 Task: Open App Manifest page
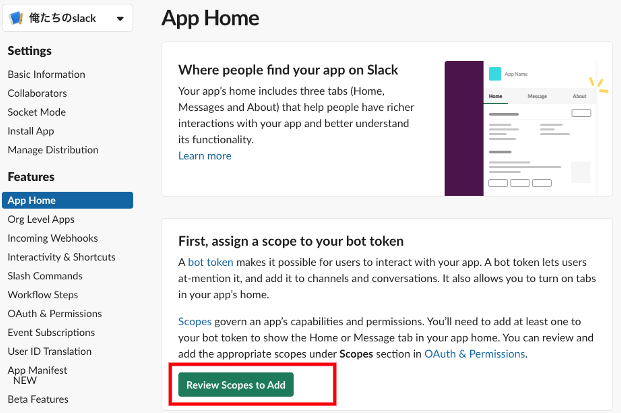tap(39, 370)
